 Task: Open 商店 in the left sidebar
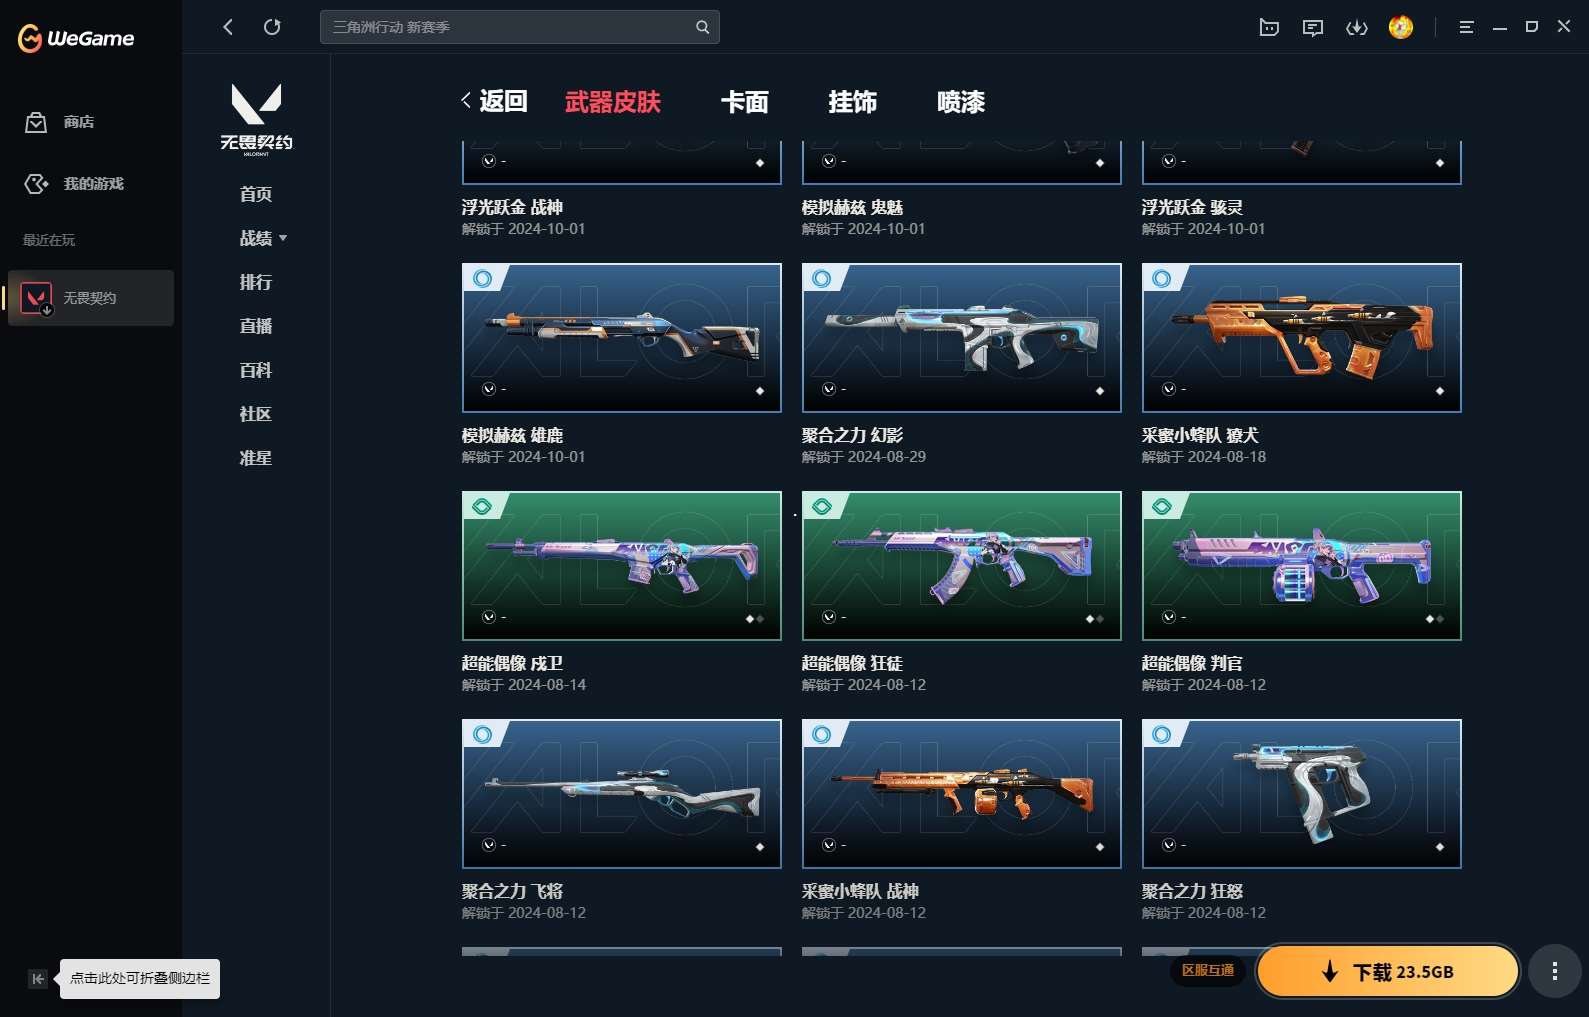pyautogui.click(x=78, y=122)
